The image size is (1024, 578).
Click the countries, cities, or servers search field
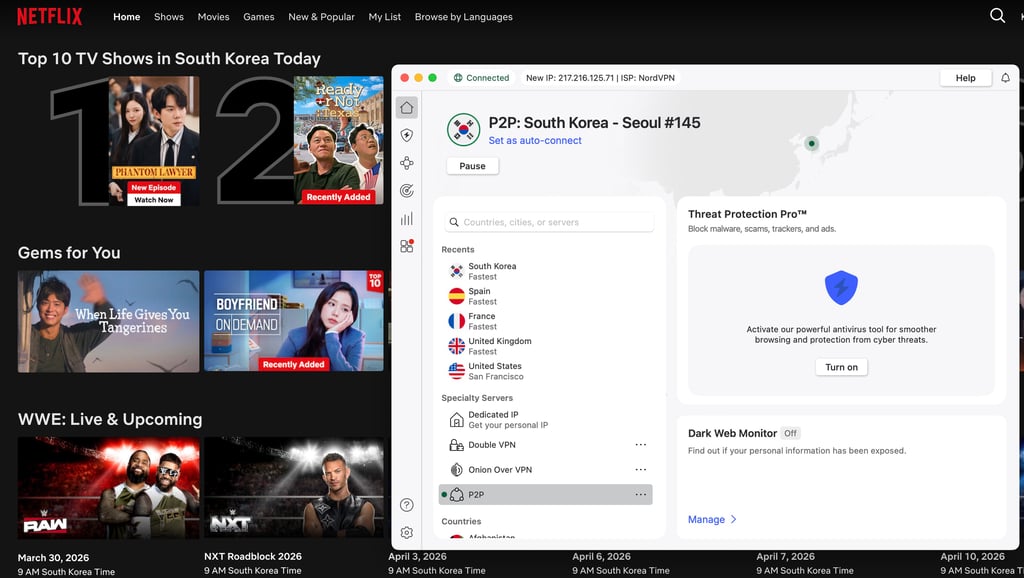(x=549, y=222)
